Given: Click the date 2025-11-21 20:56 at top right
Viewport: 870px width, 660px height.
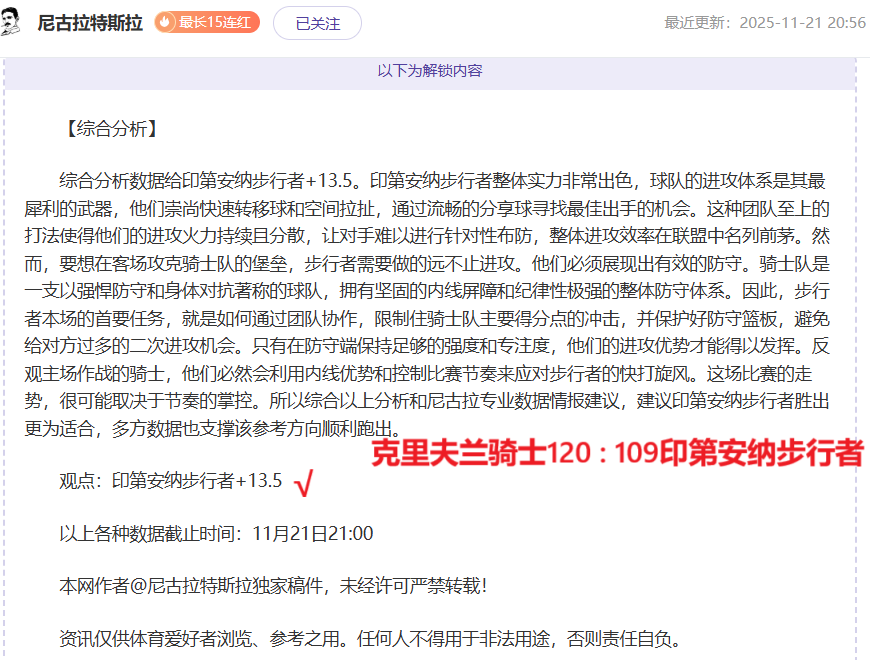Looking at the screenshot, I should pyautogui.click(x=802, y=22).
